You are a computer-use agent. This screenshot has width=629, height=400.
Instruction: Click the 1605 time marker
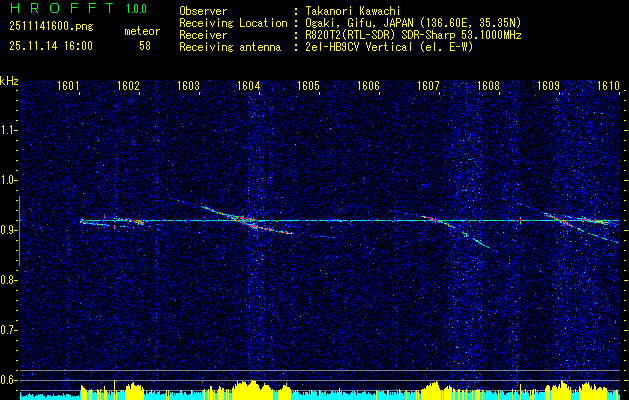pos(308,86)
